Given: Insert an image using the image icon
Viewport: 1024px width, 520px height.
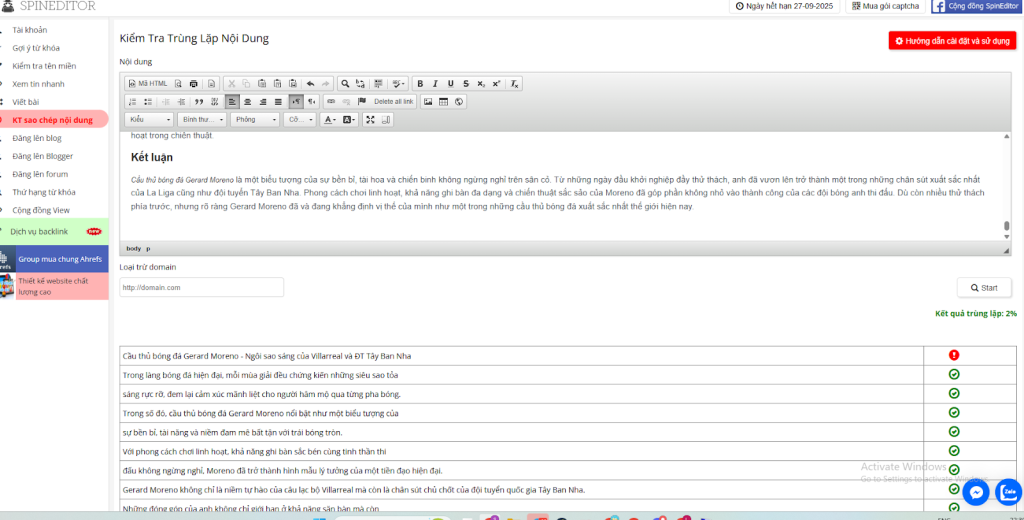Looking at the screenshot, I should click(428, 102).
